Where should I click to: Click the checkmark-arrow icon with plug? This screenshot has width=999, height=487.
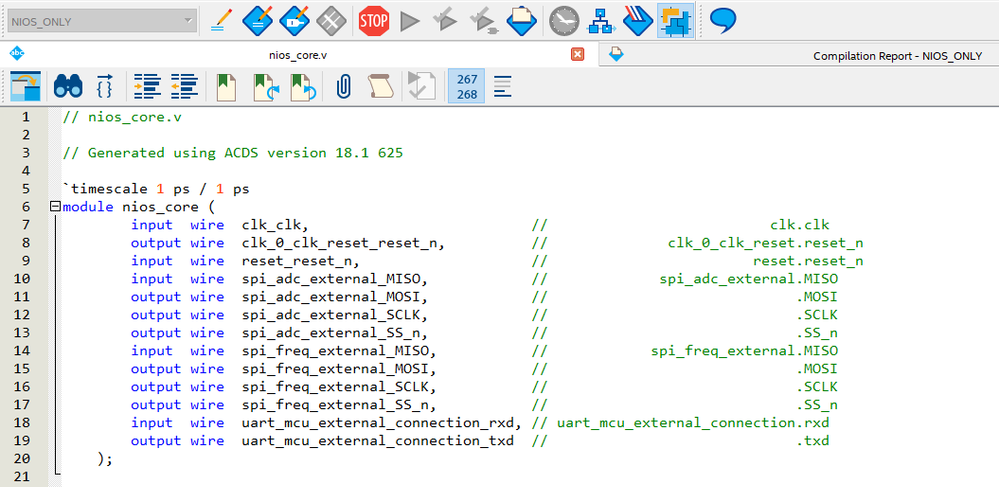click(x=483, y=22)
